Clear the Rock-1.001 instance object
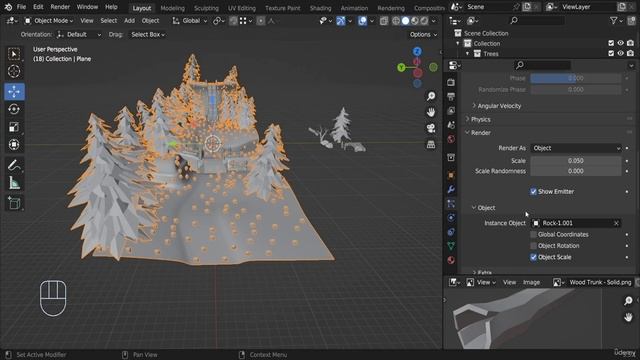This screenshot has height=360, width=640. click(616, 223)
